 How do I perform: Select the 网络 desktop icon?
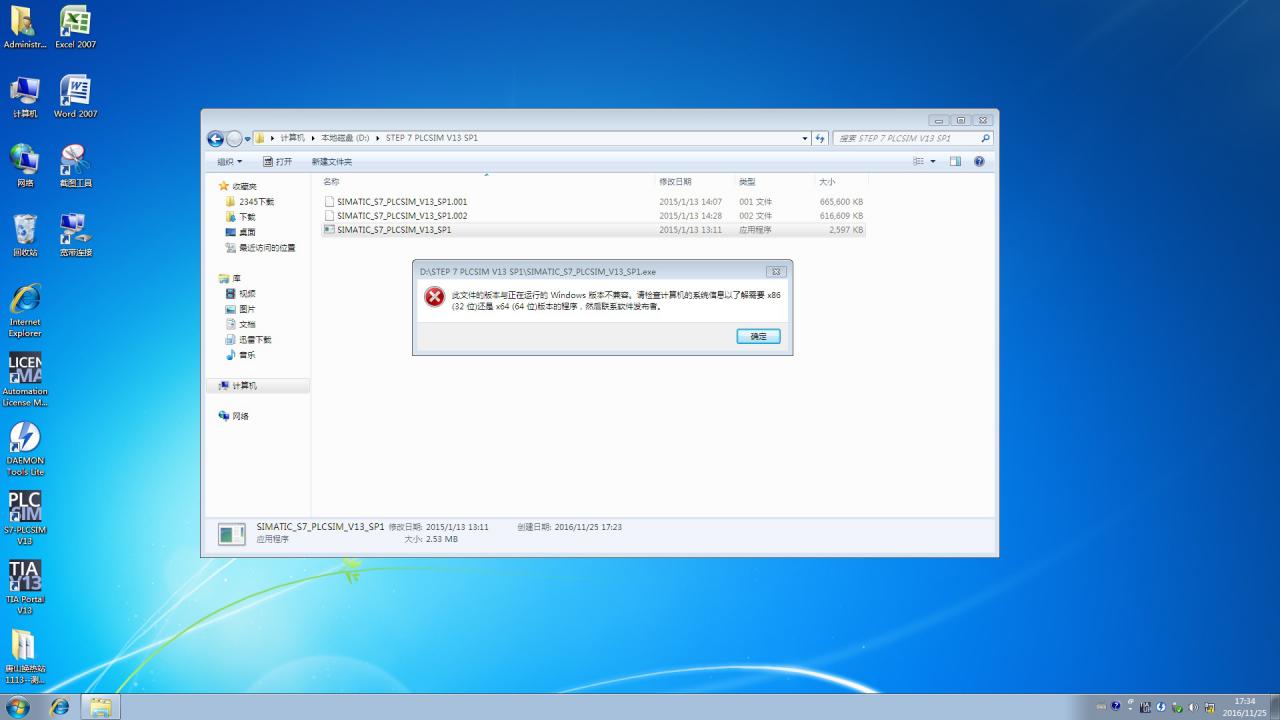point(25,166)
